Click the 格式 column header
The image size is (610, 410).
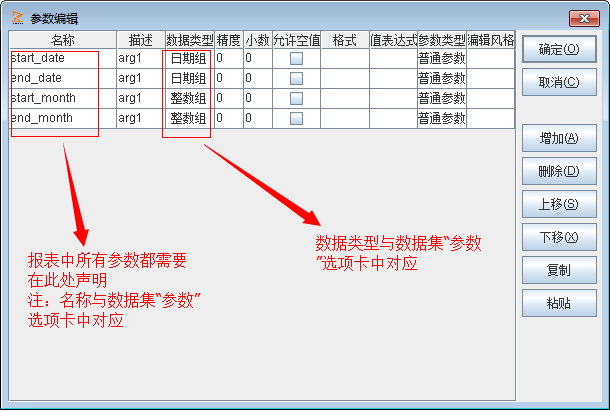tap(345, 40)
